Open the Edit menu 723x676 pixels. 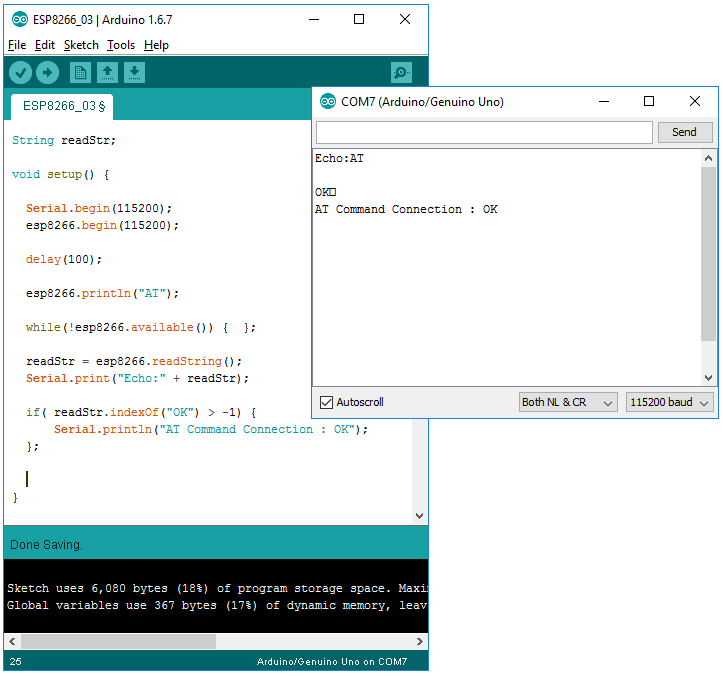[x=45, y=45]
